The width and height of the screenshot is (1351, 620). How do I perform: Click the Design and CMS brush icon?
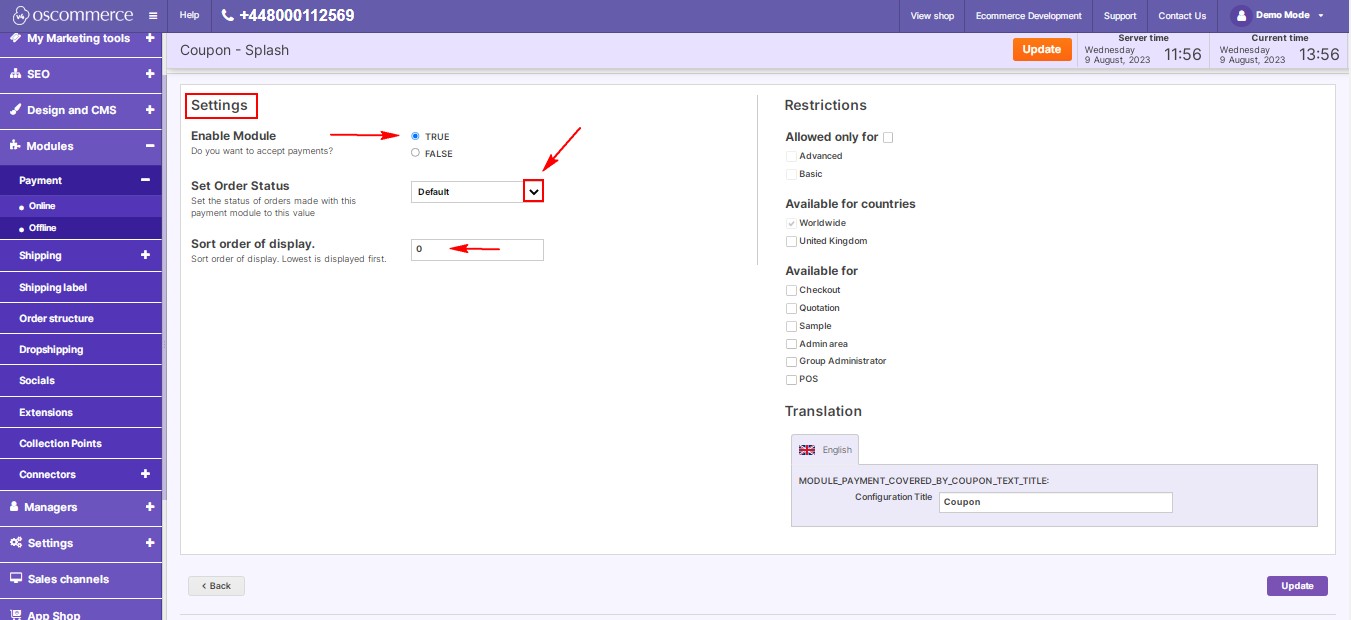(15, 110)
